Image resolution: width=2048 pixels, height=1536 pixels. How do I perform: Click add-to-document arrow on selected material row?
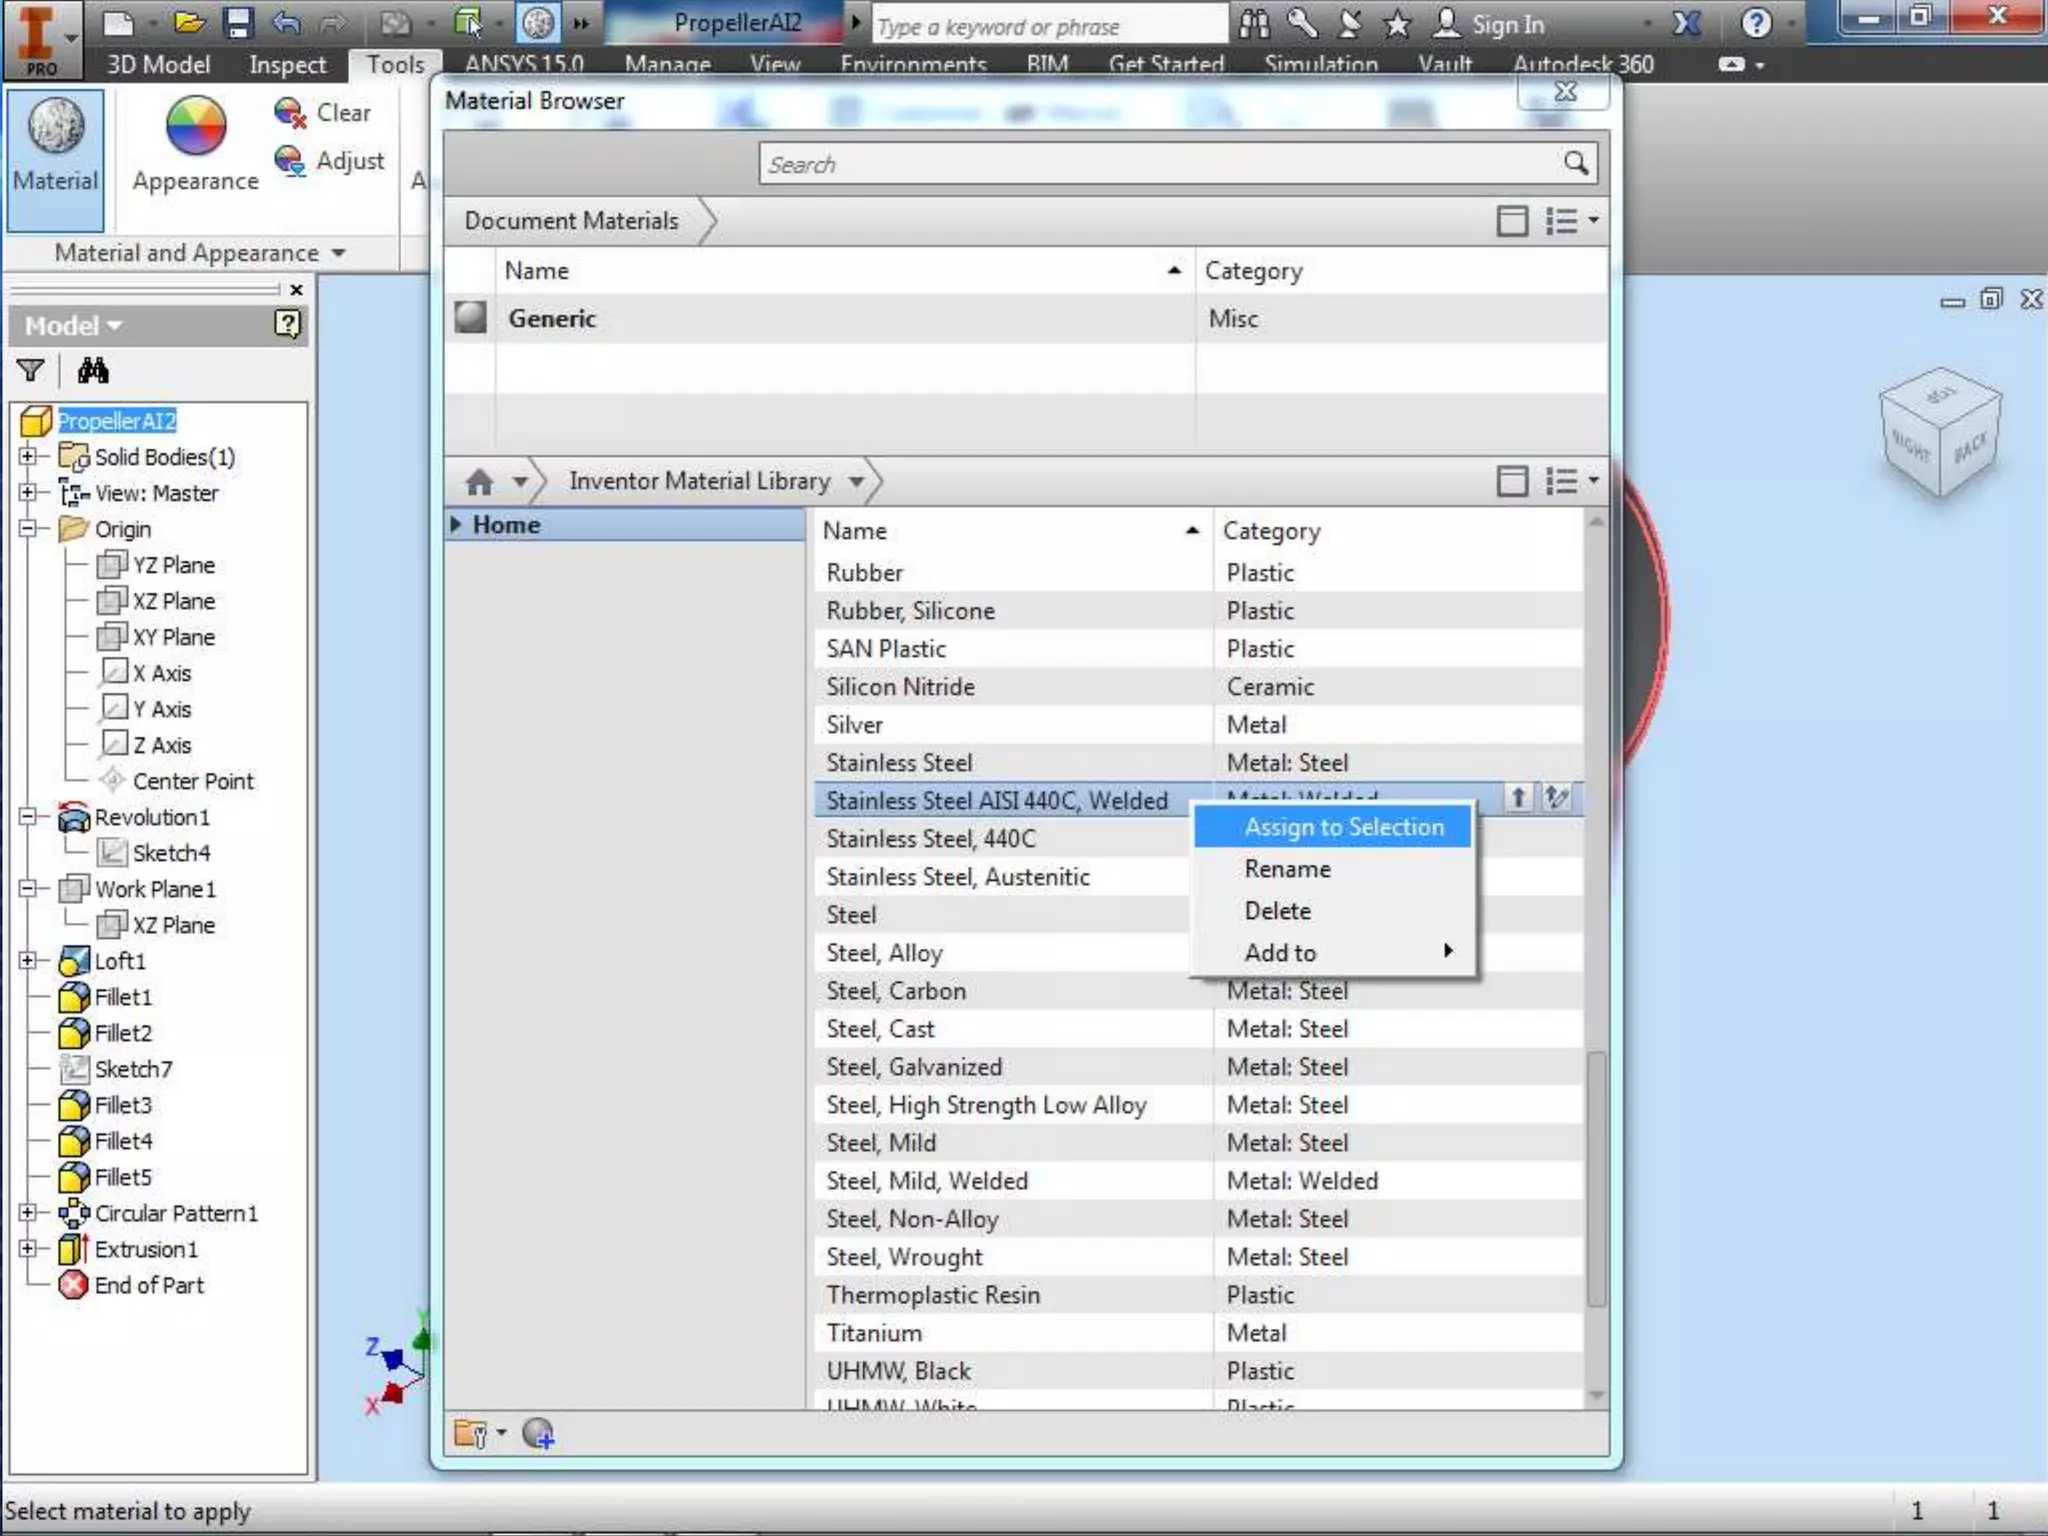(x=1518, y=798)
